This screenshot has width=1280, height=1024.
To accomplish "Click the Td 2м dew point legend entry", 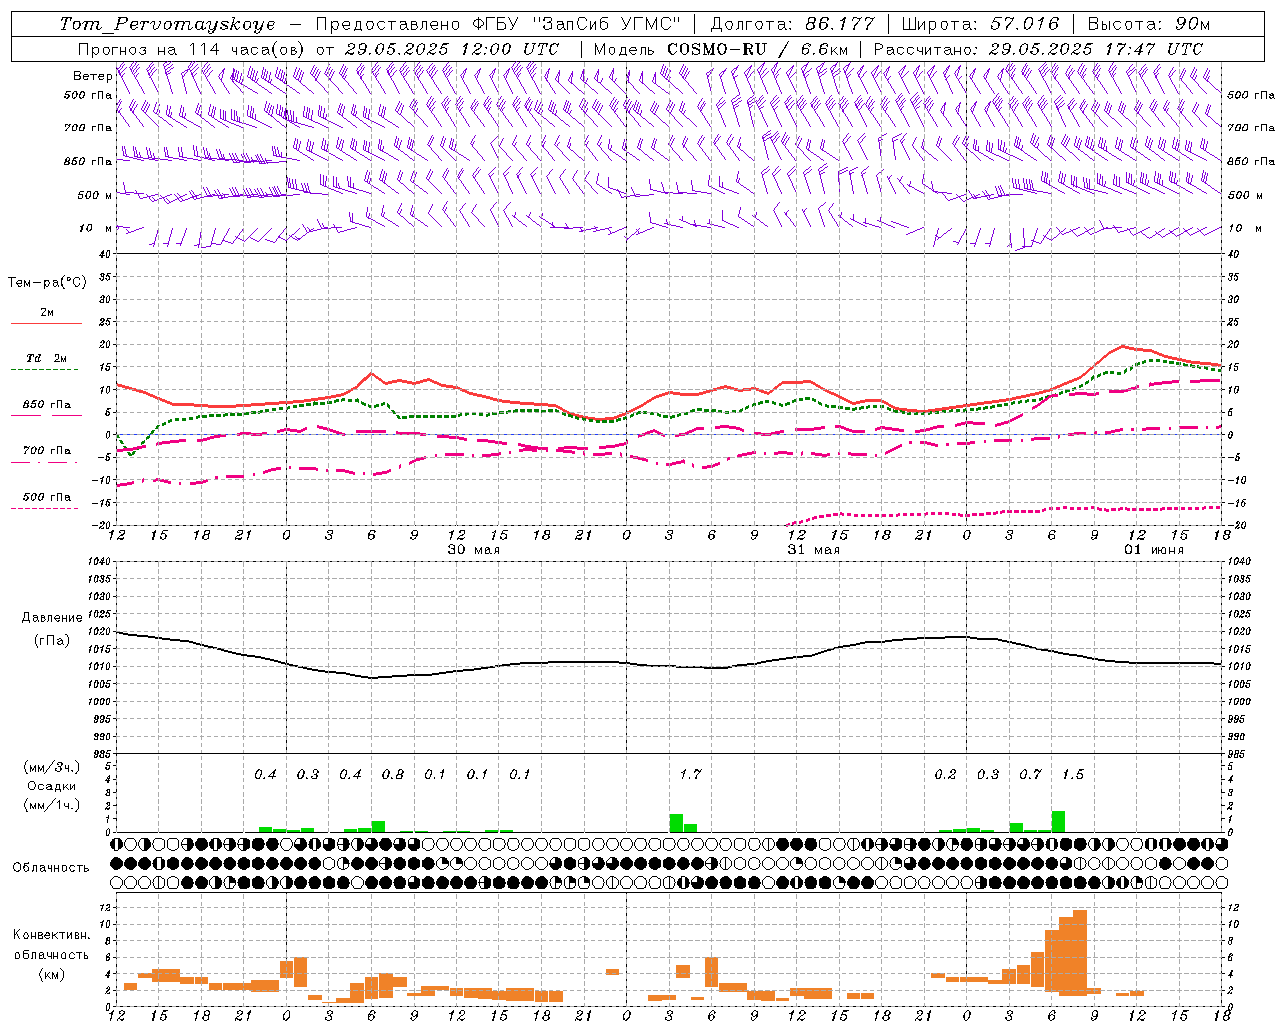I will [x=47, y=358].
